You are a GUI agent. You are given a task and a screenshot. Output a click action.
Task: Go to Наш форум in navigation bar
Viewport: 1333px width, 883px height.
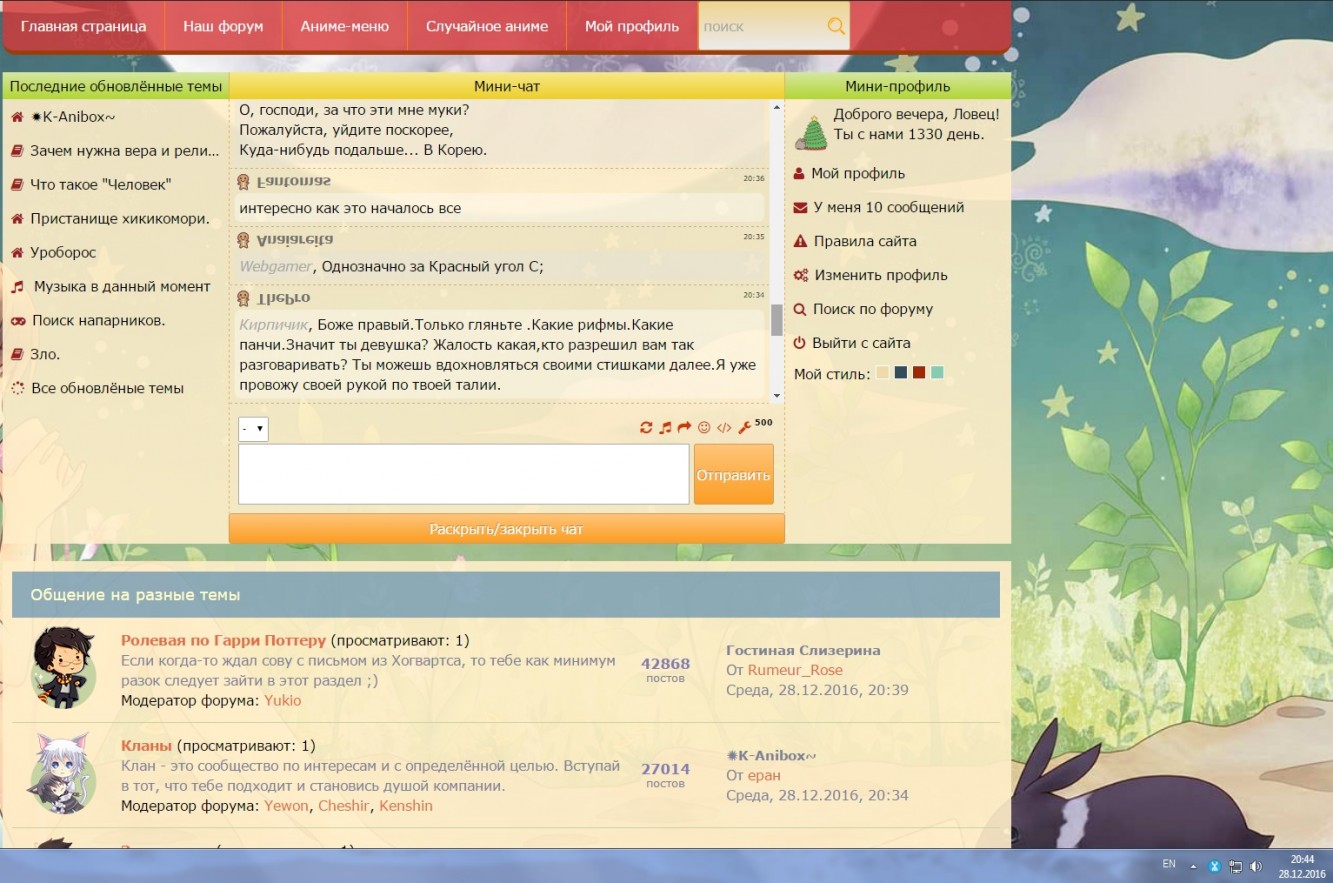223,26
